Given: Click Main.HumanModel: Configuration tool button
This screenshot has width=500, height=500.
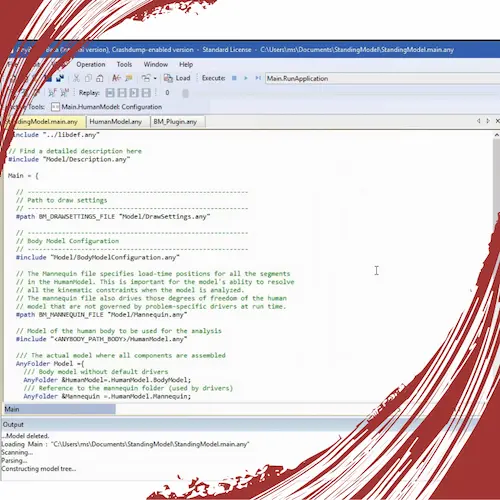Looking at the screenshot, I should [107, 107].
